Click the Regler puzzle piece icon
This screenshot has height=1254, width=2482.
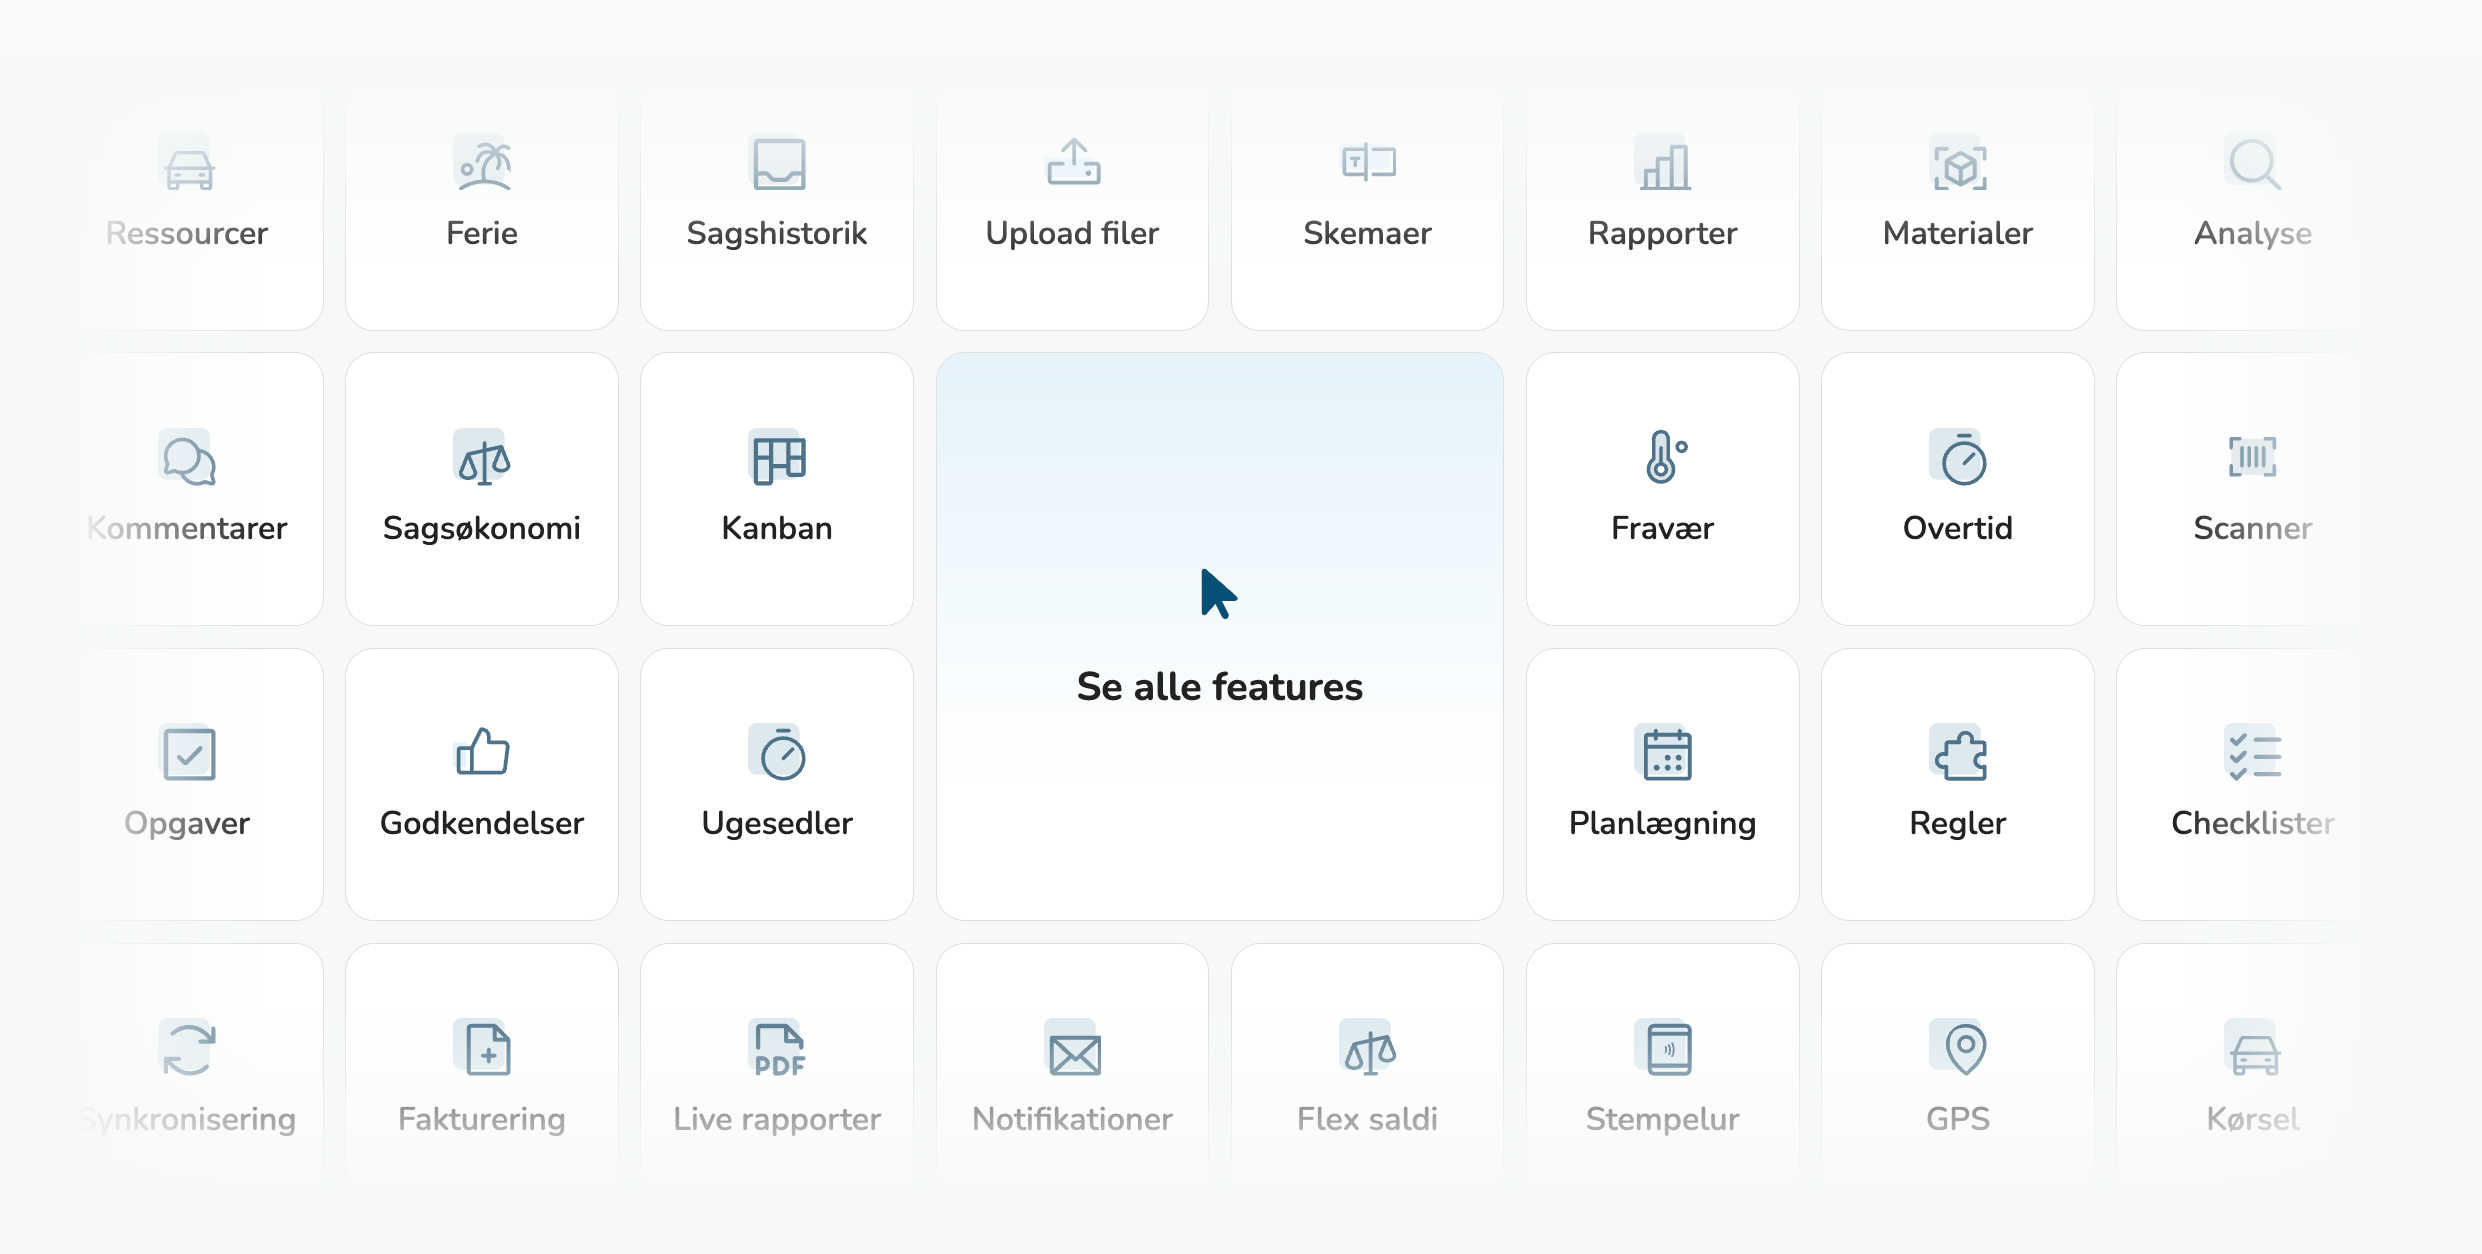[1959, 753]
